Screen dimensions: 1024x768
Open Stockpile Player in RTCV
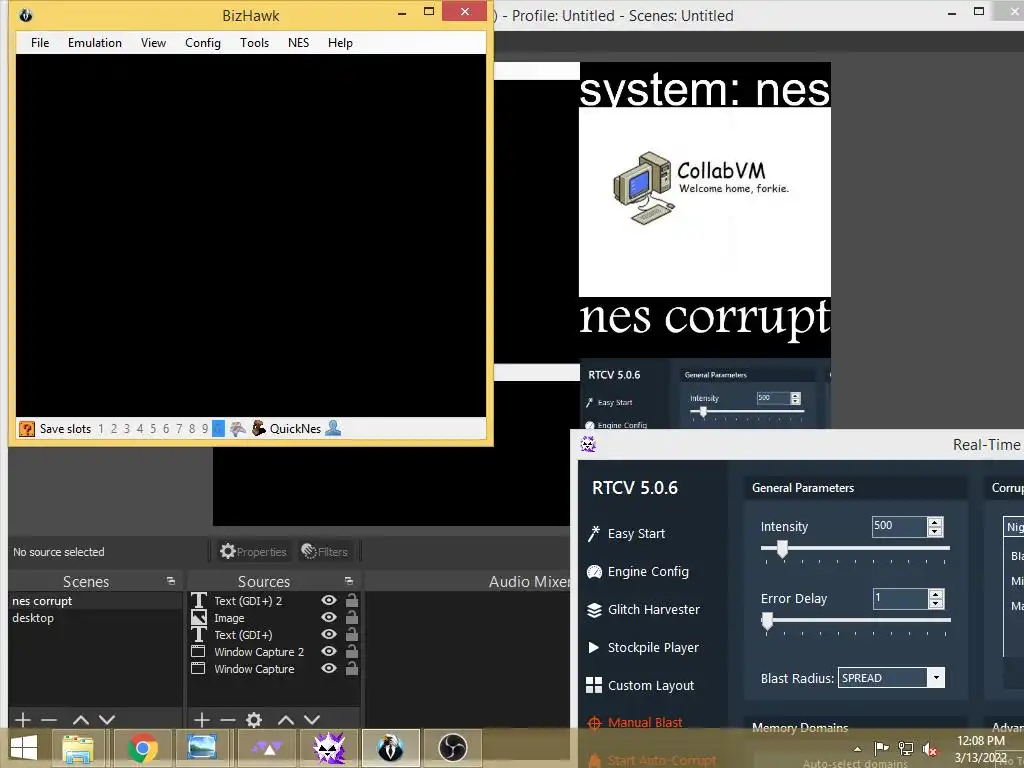pos(643,647)
